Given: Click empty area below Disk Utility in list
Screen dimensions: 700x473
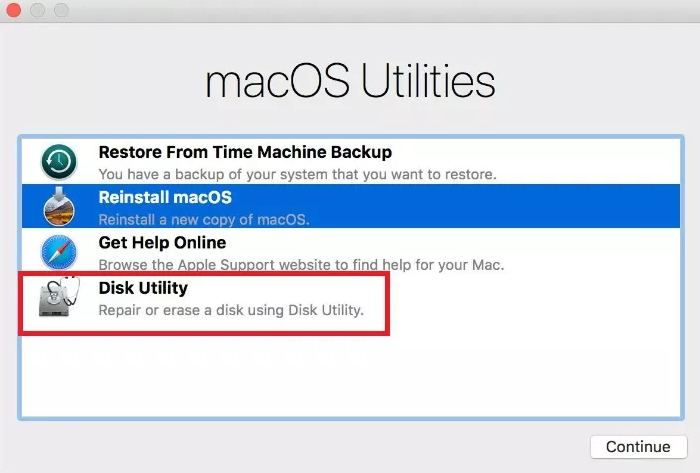Looking at the screenshot, I should 351,375.
